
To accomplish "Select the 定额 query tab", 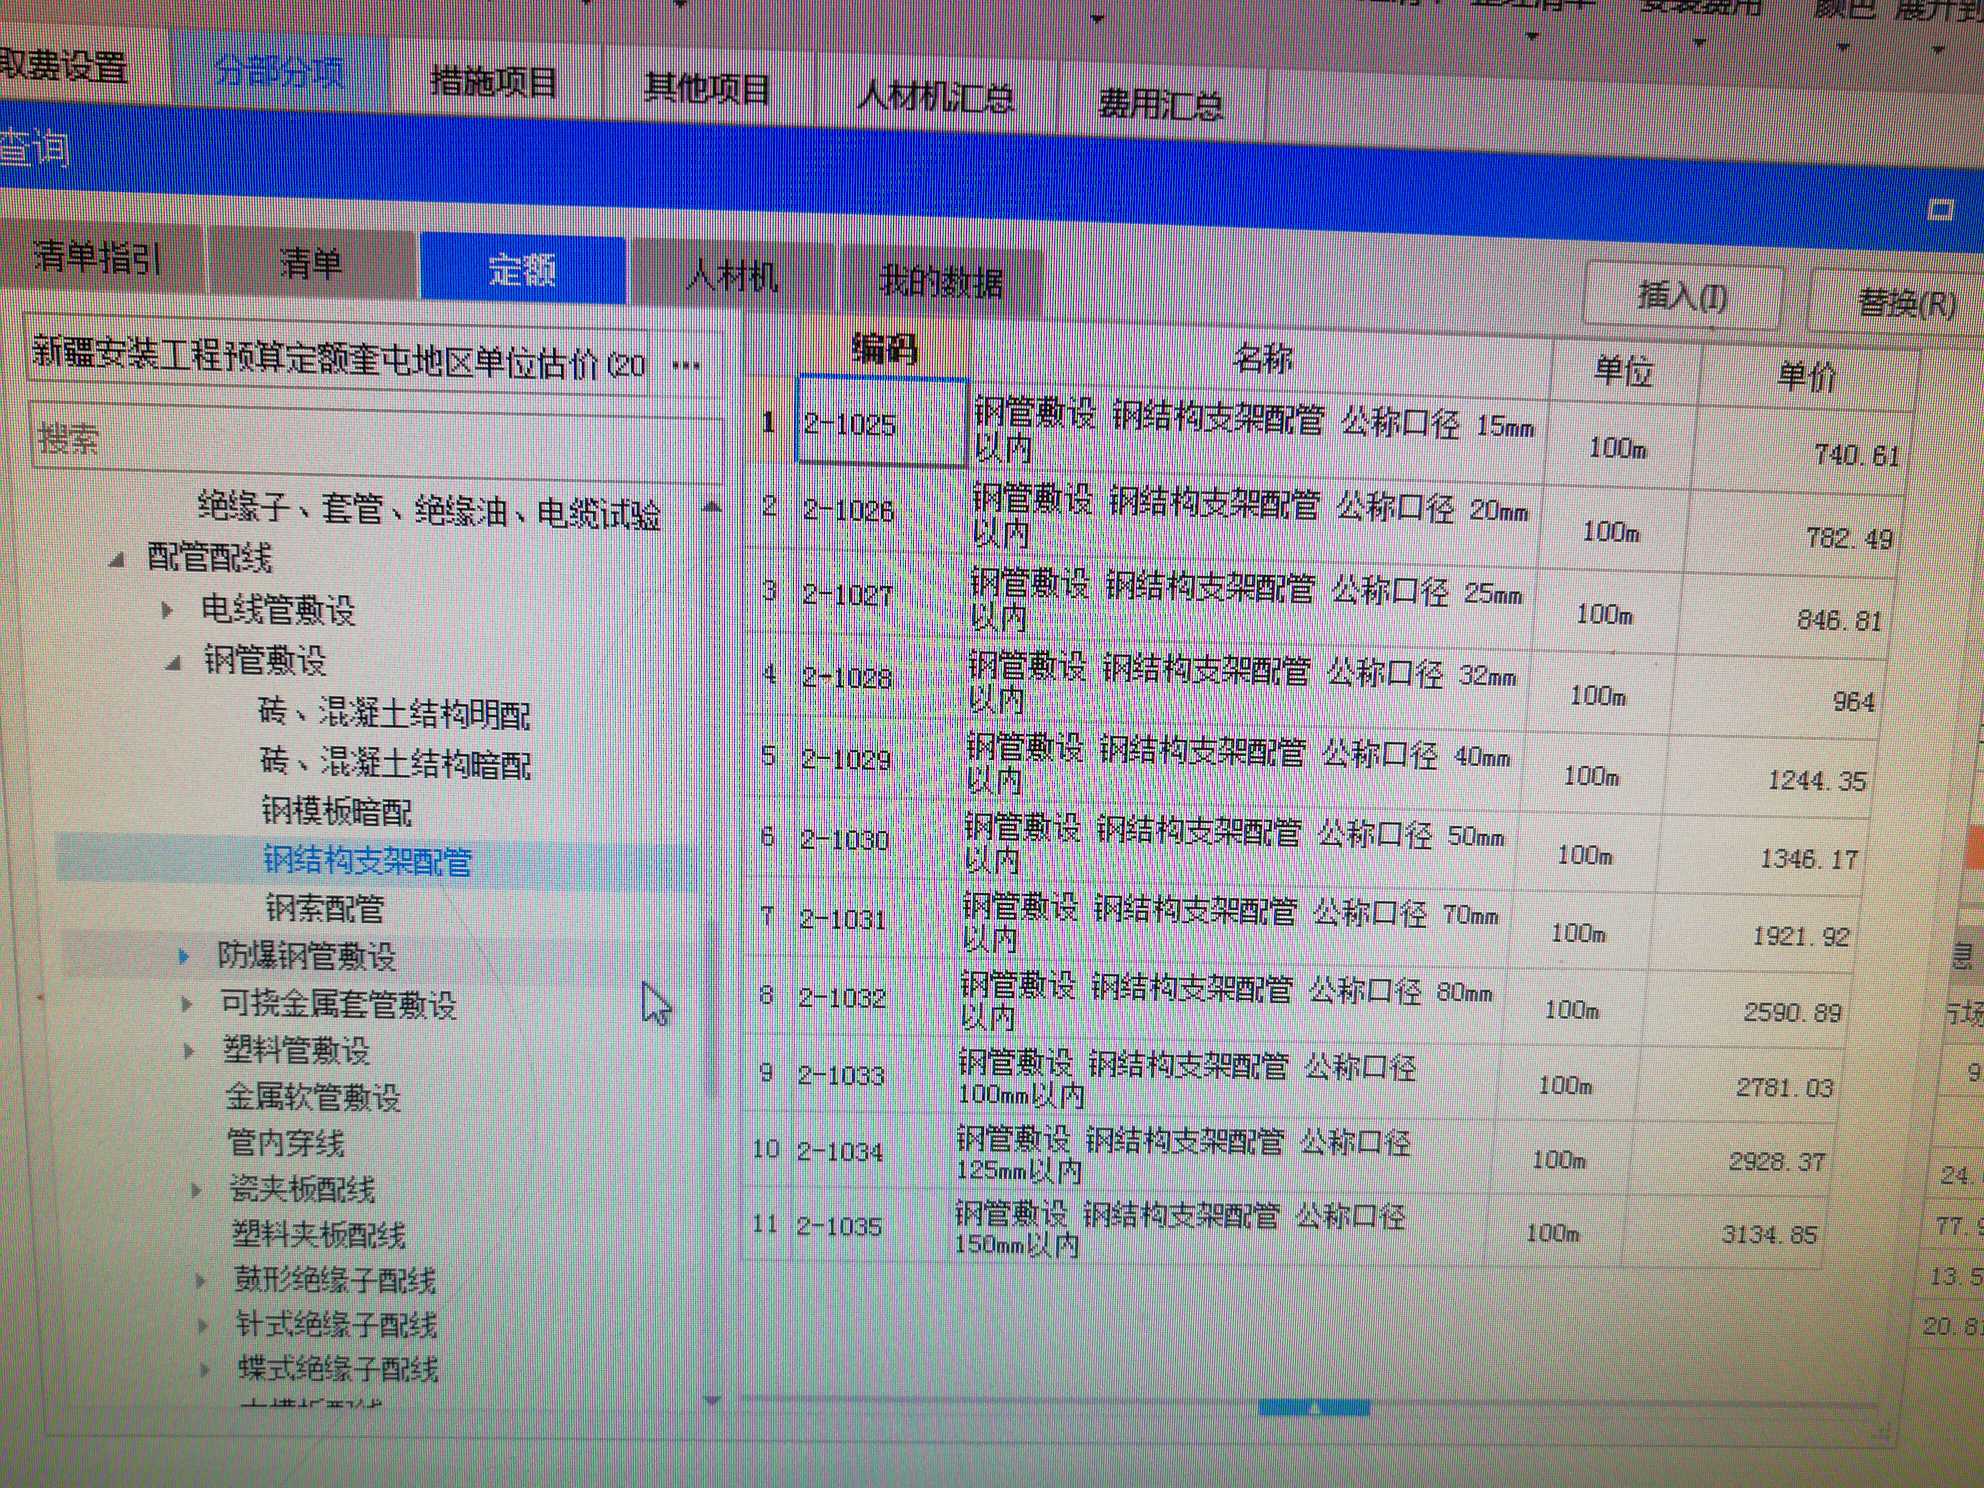I will coord(522,270).
